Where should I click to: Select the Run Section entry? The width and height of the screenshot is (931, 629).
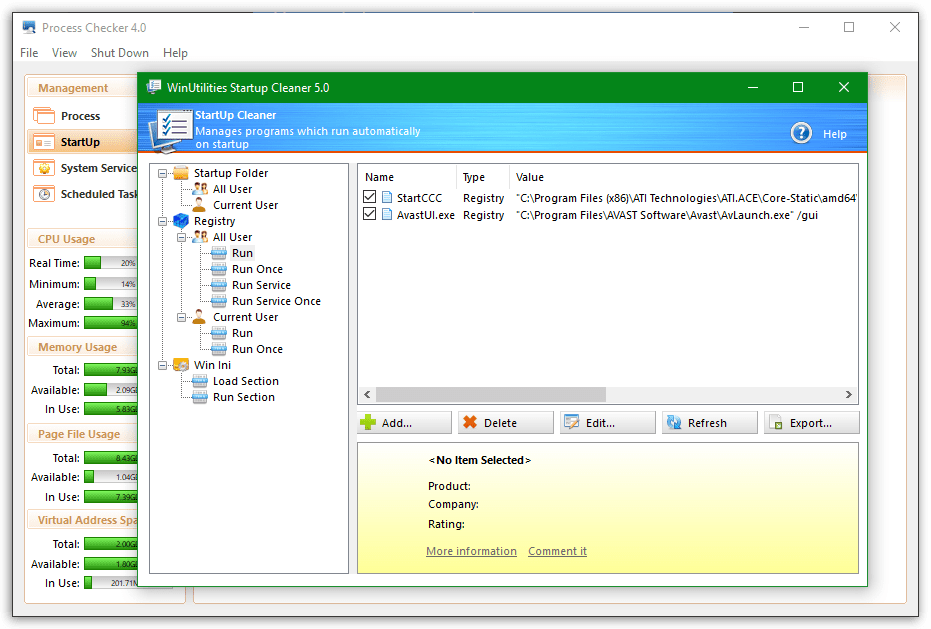pos(243,398)
